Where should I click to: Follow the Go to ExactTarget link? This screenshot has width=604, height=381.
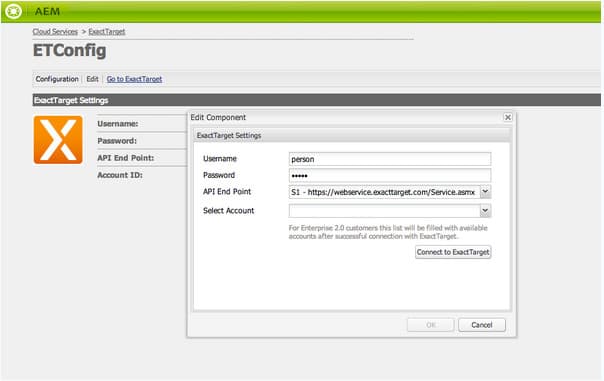(x=134, y=79)
